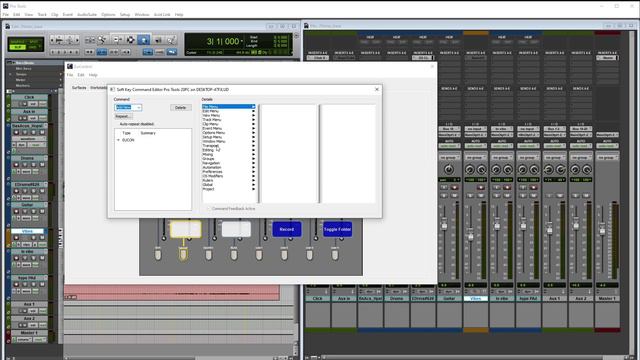Select the Pencil tool in the Edit toolbar
Screen dimensions: 640x360
click(171, 40)
